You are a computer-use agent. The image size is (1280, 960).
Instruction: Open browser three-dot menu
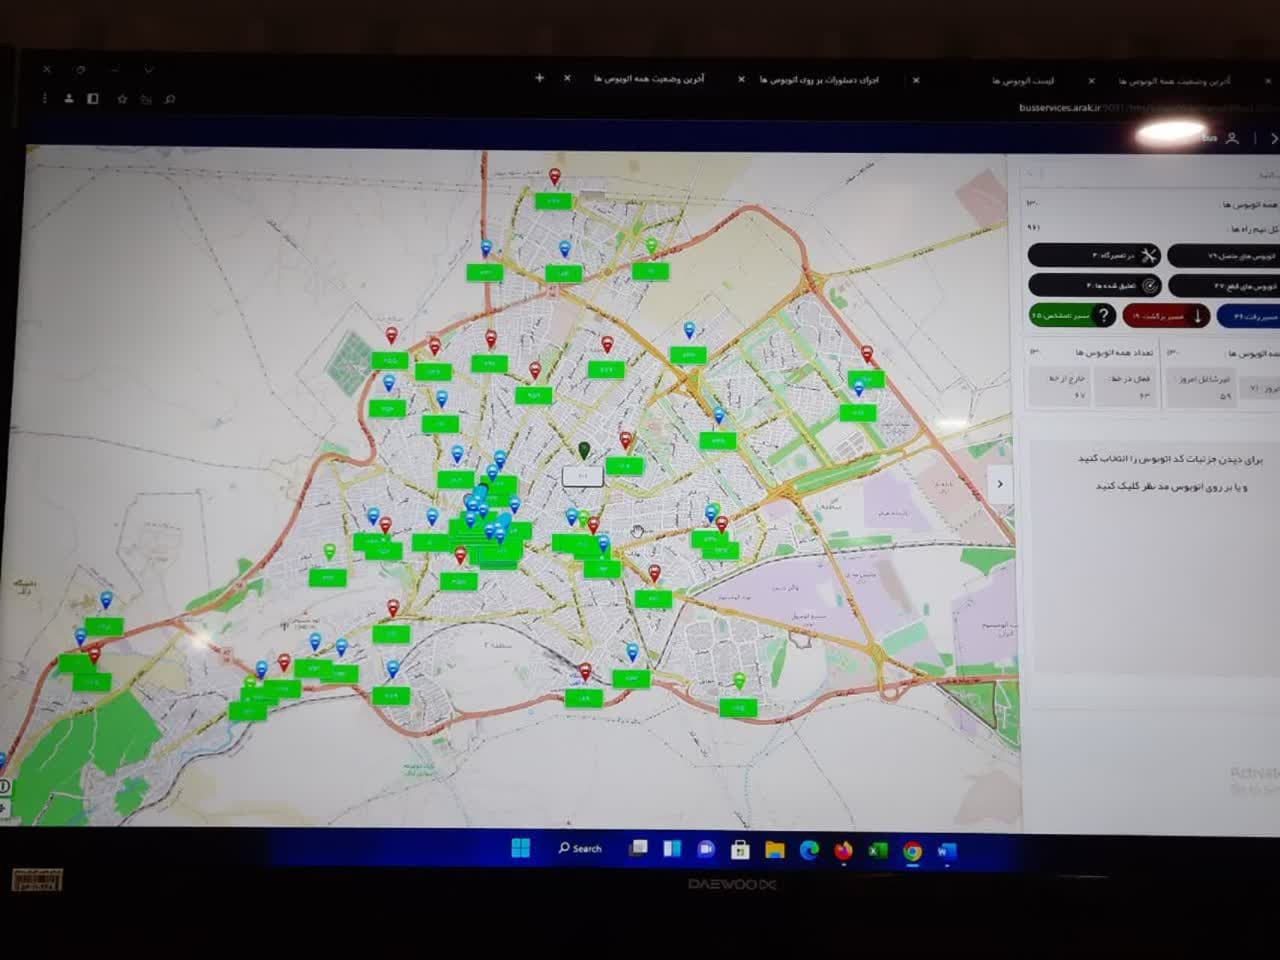click(x=44, y=99)
